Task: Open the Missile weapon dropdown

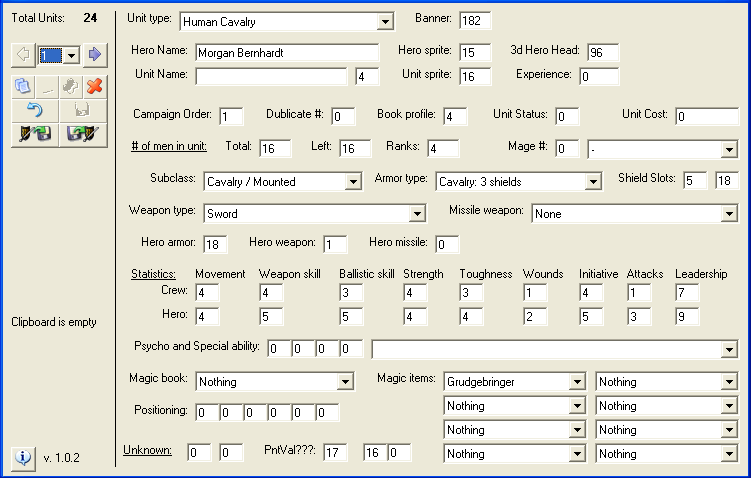Action: click(729, 213)
